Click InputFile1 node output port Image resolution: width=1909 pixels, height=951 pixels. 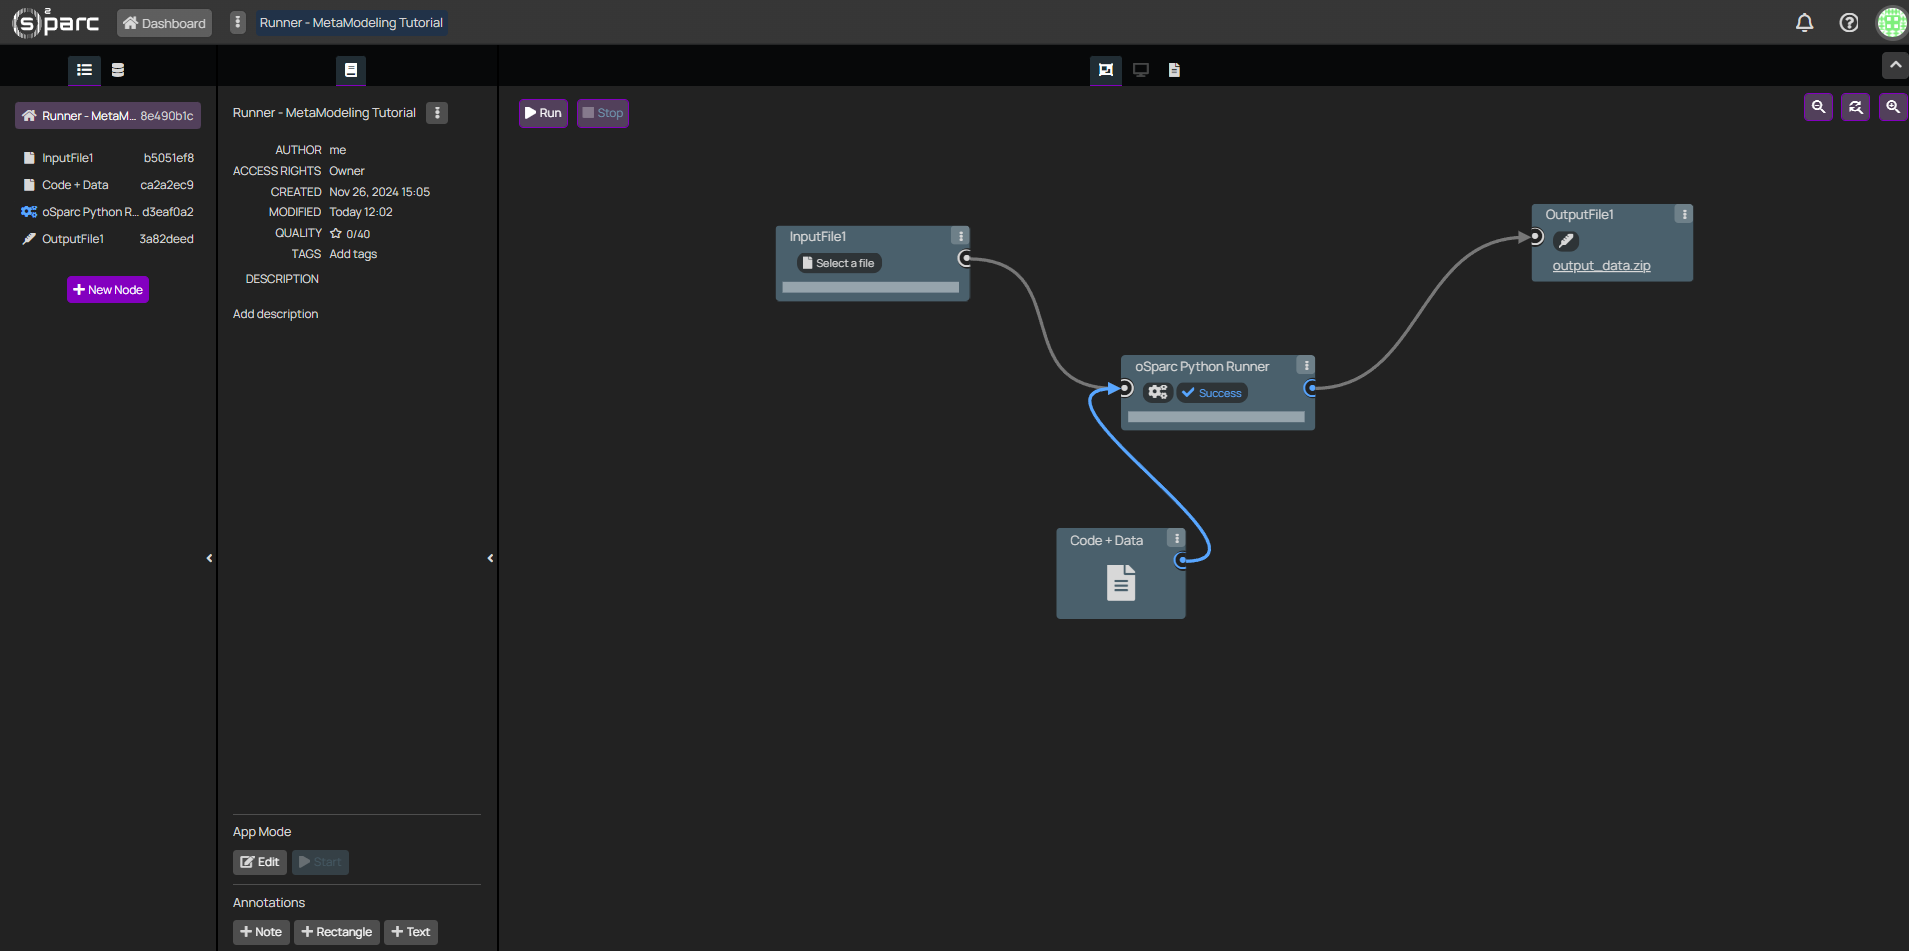tap(965, 259)
